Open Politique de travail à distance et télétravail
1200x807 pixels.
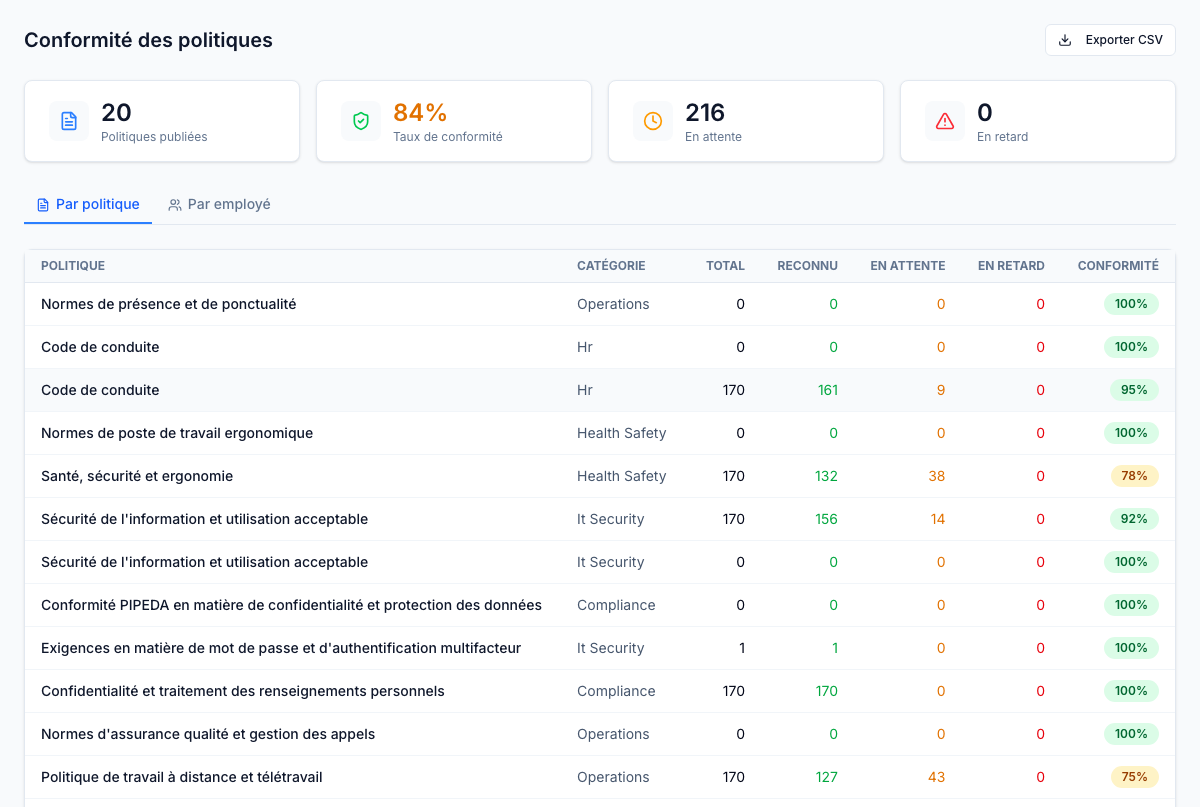pos(600,777)
